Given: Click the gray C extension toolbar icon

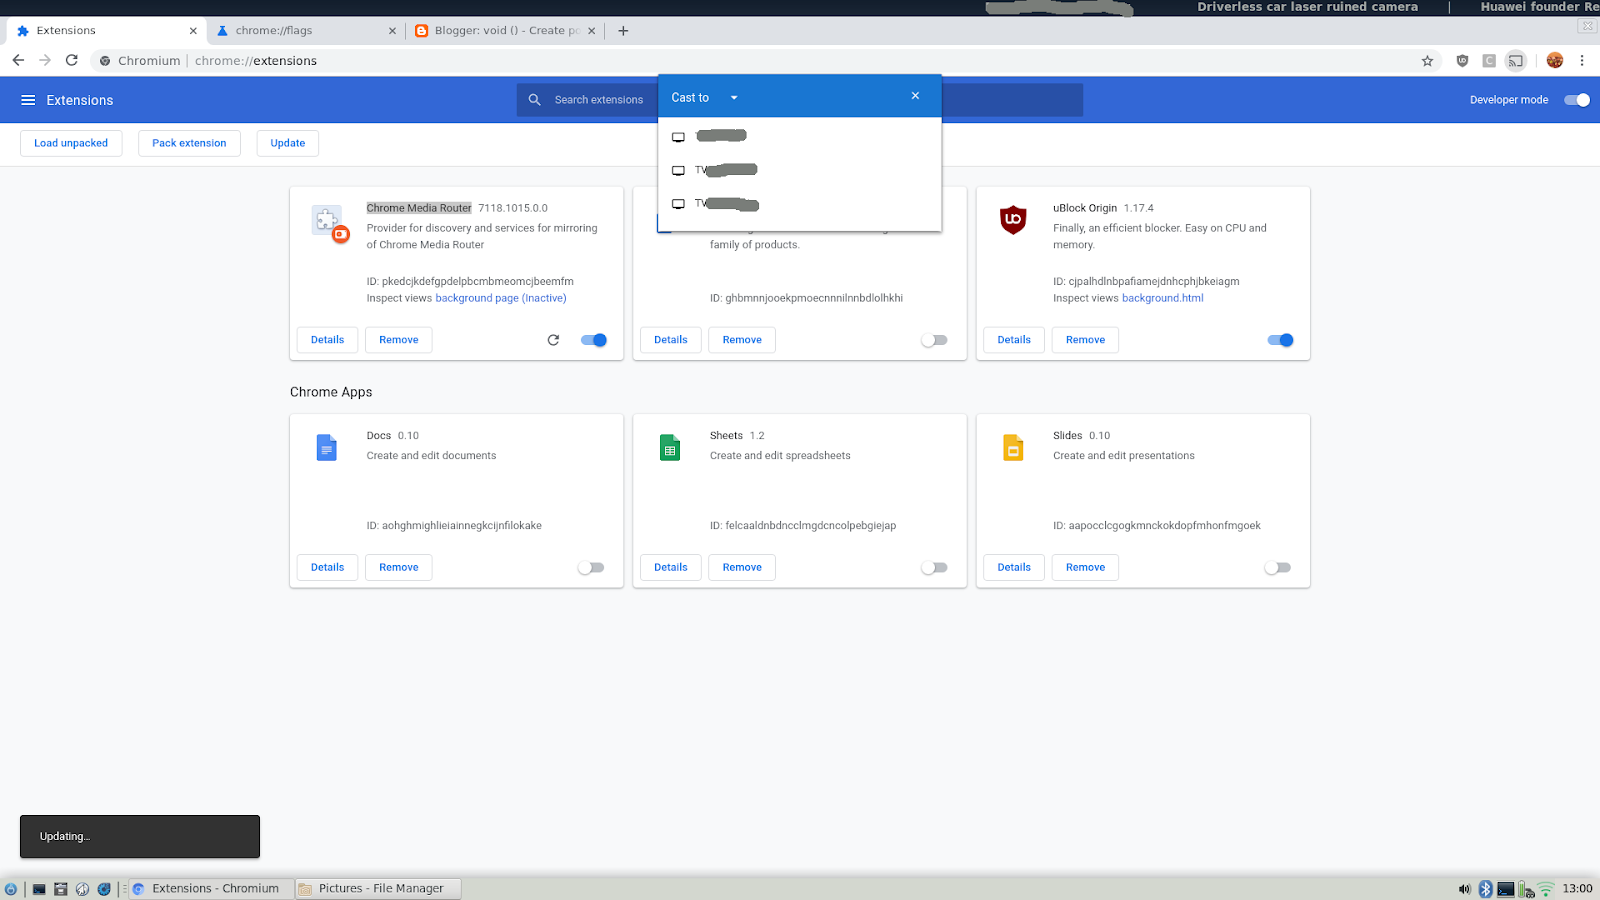Looking at the screenshot, I should 1489,61.
